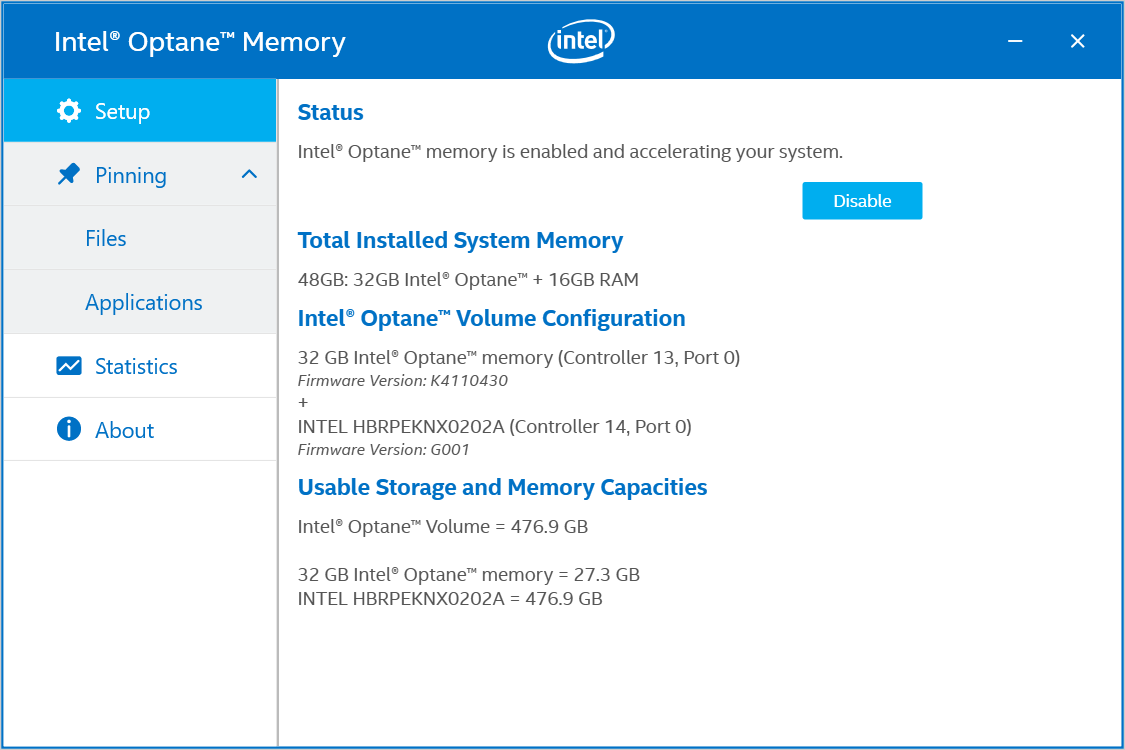Click the '48GB: 32GB Intel Optane + 16GB RAM' text
The width and height of the screenshot is (1125, 750).
pyautogui.click(x=468, y=279)
